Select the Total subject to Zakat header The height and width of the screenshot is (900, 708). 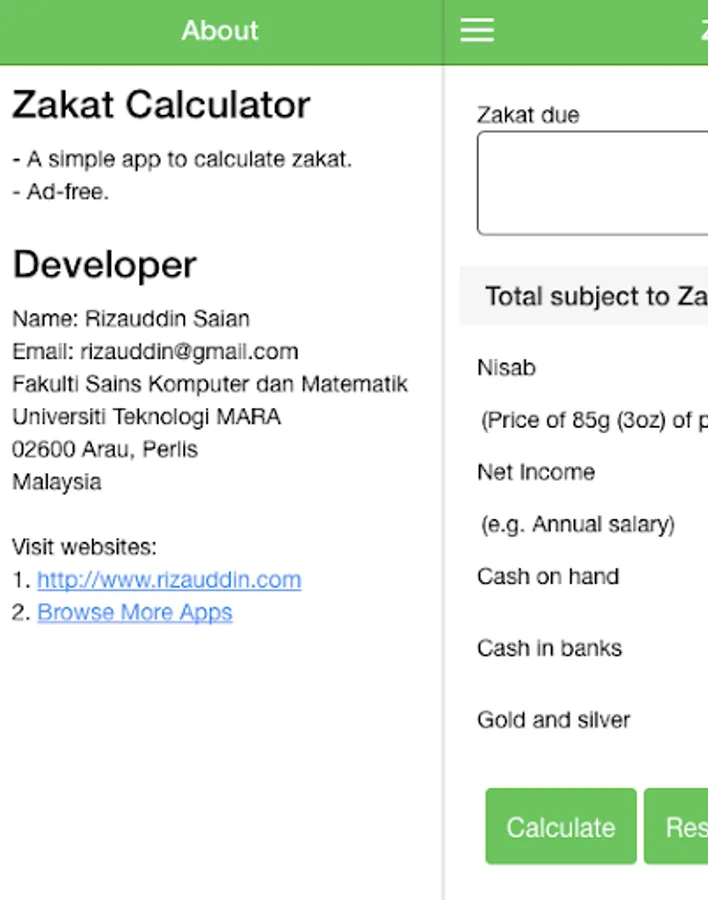tap(595, 296)
